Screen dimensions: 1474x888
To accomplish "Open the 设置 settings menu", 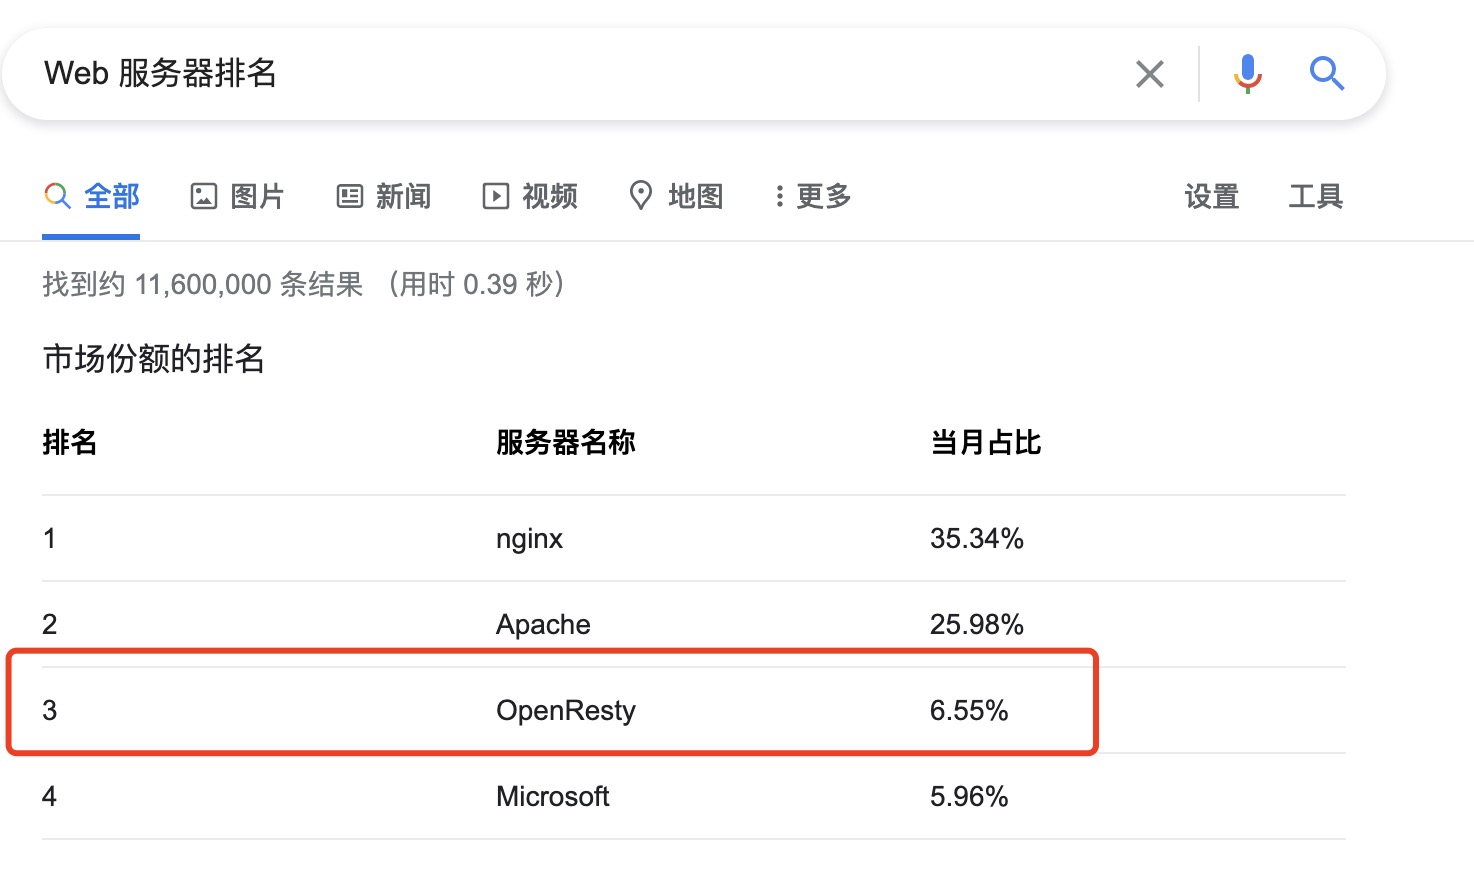I will pos(1212,196).
